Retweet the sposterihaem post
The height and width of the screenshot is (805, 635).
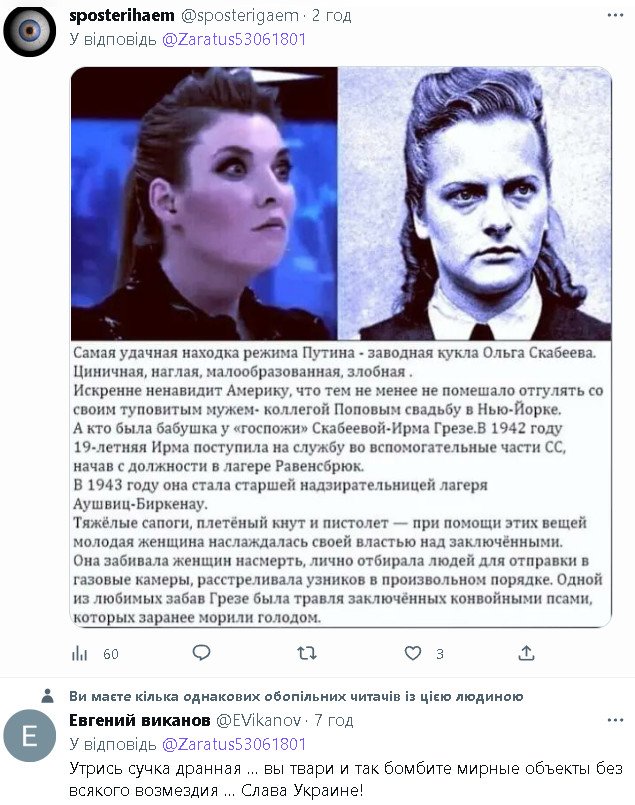click(x=307, y=653)
